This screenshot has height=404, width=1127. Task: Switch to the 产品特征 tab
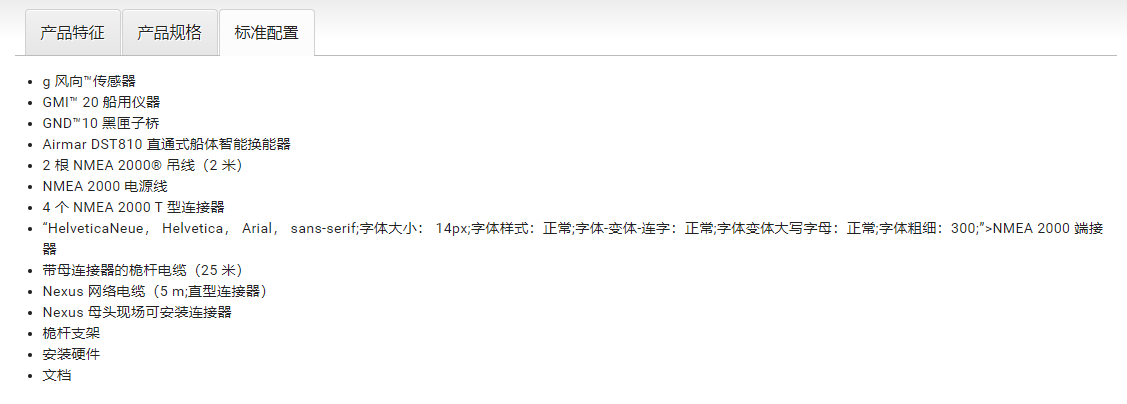(x=73, y=33)
